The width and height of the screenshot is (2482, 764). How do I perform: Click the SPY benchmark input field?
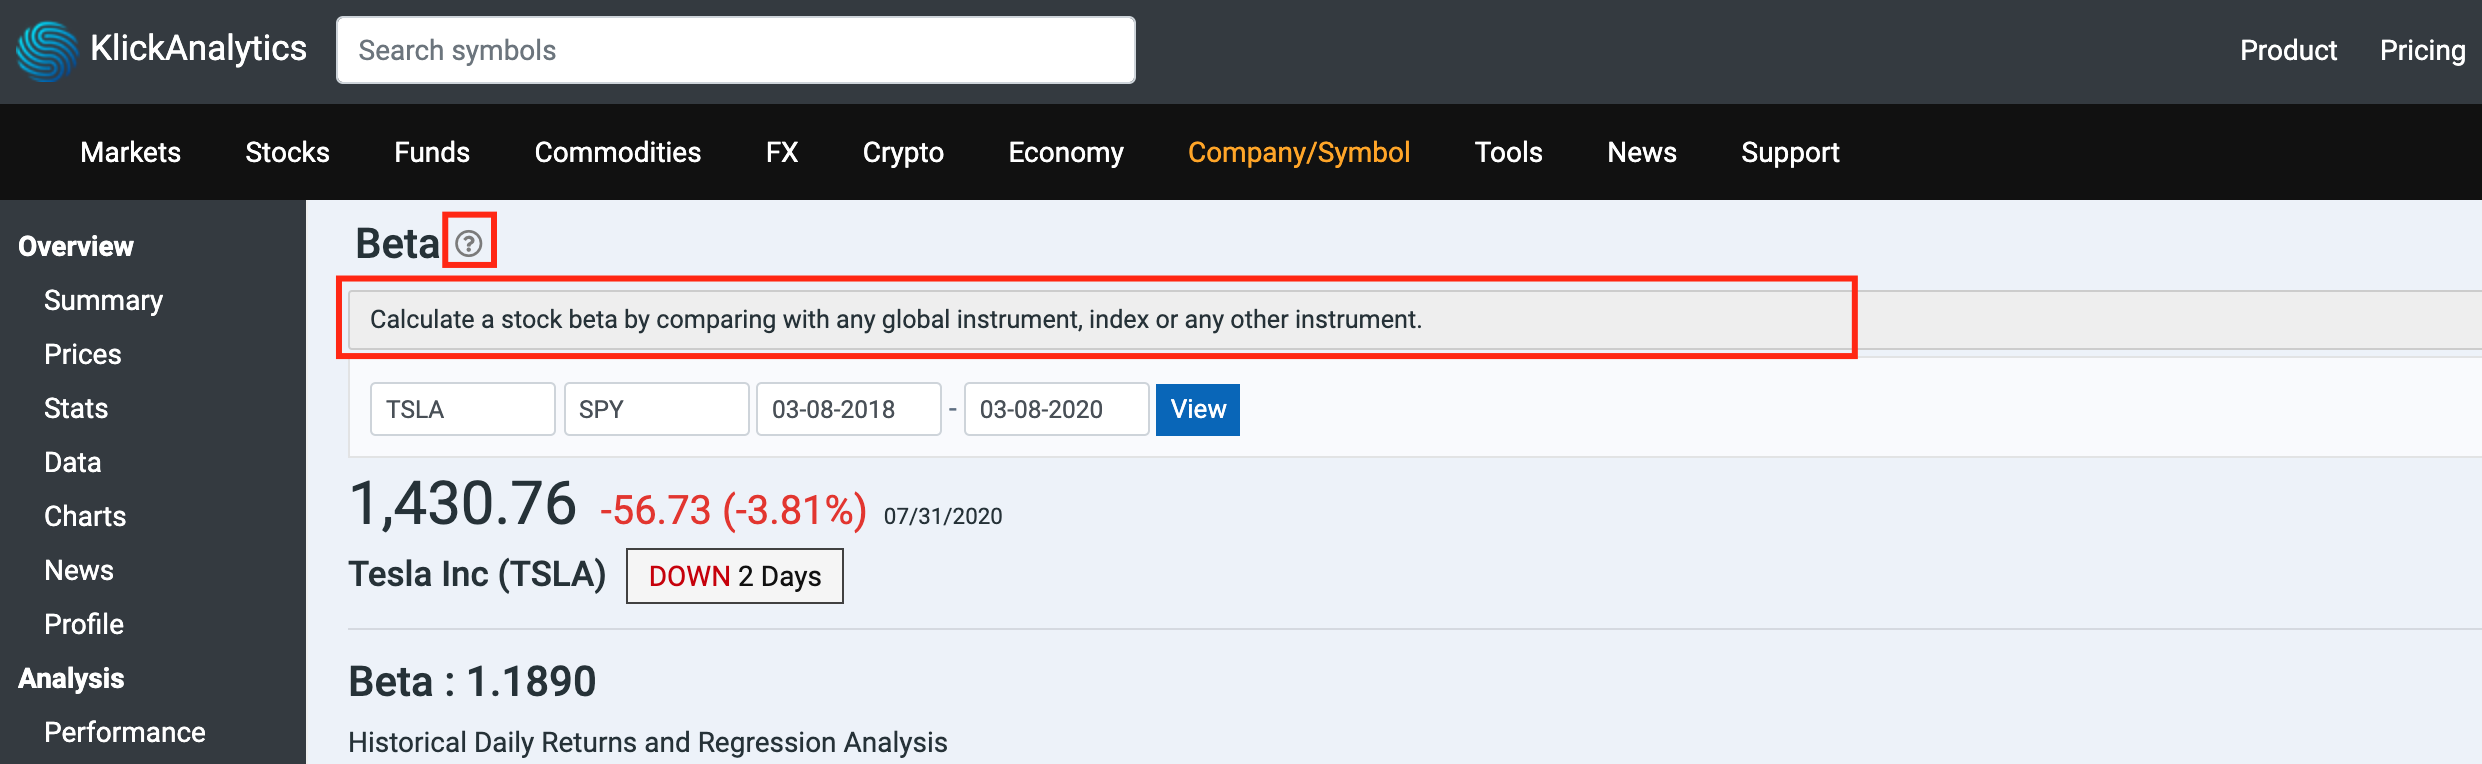point(657,409)
